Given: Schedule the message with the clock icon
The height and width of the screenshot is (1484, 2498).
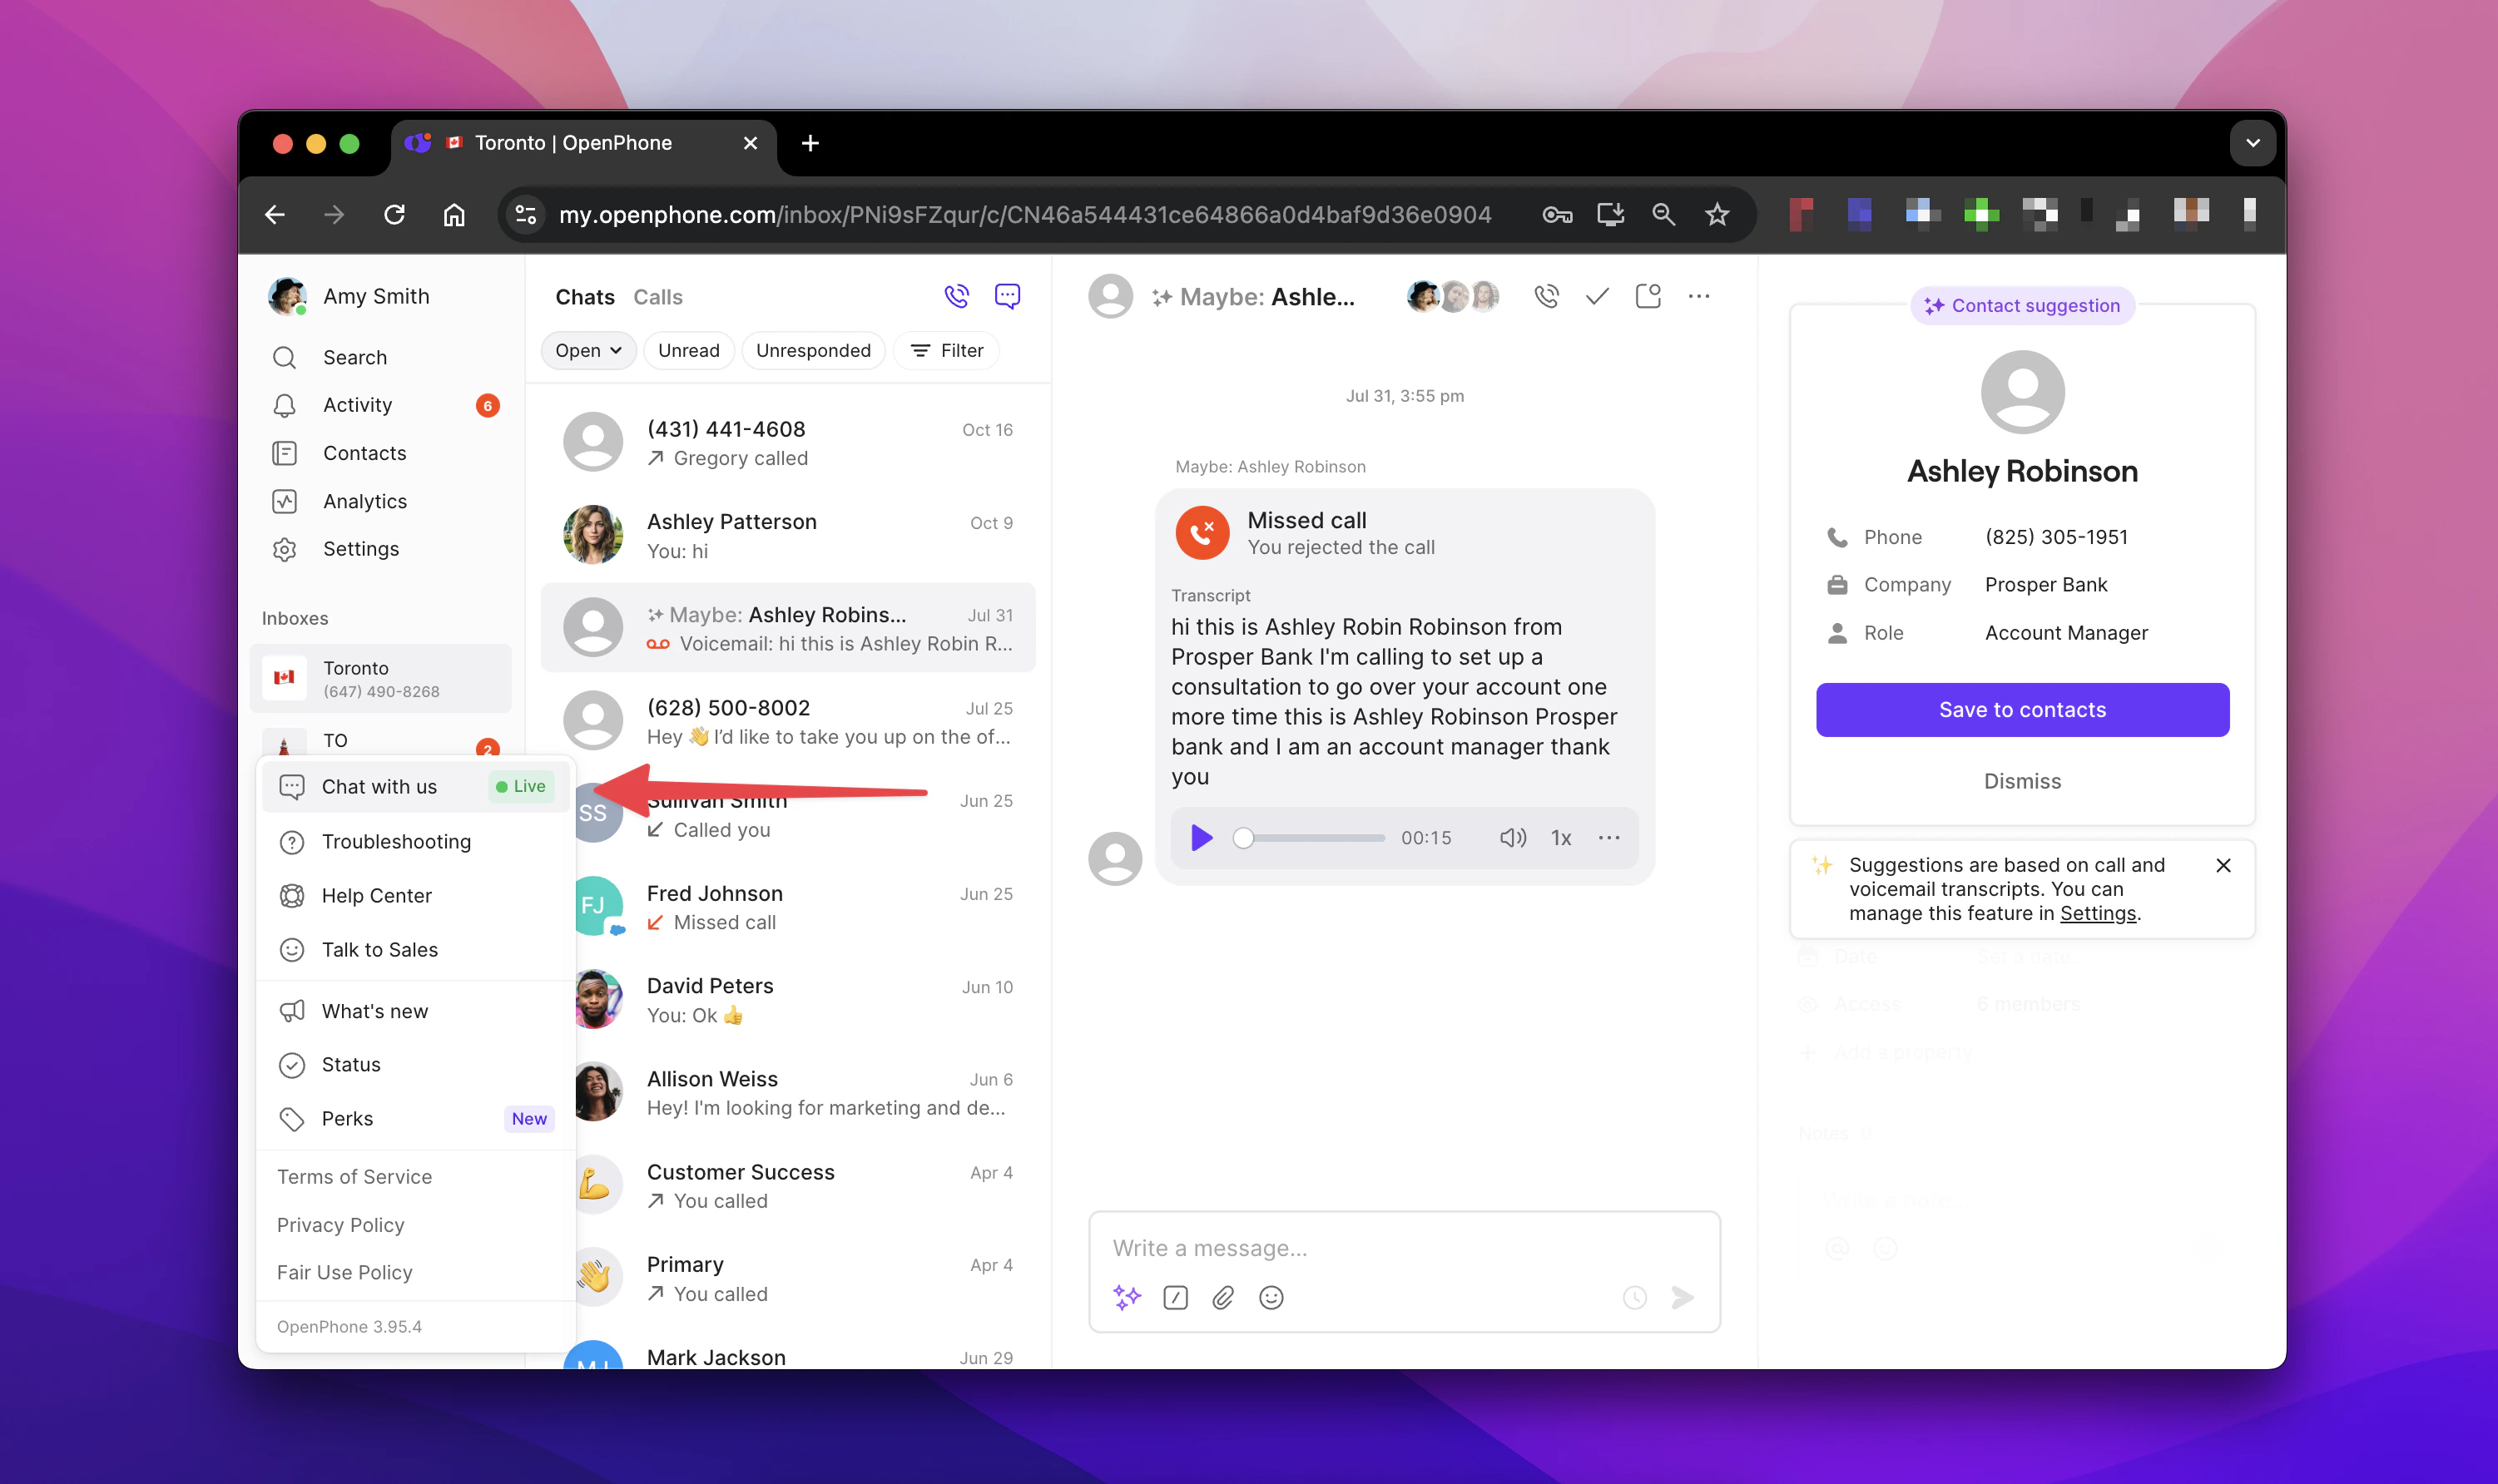Looking at the screenshot, I should [x=1634, y=1297].
